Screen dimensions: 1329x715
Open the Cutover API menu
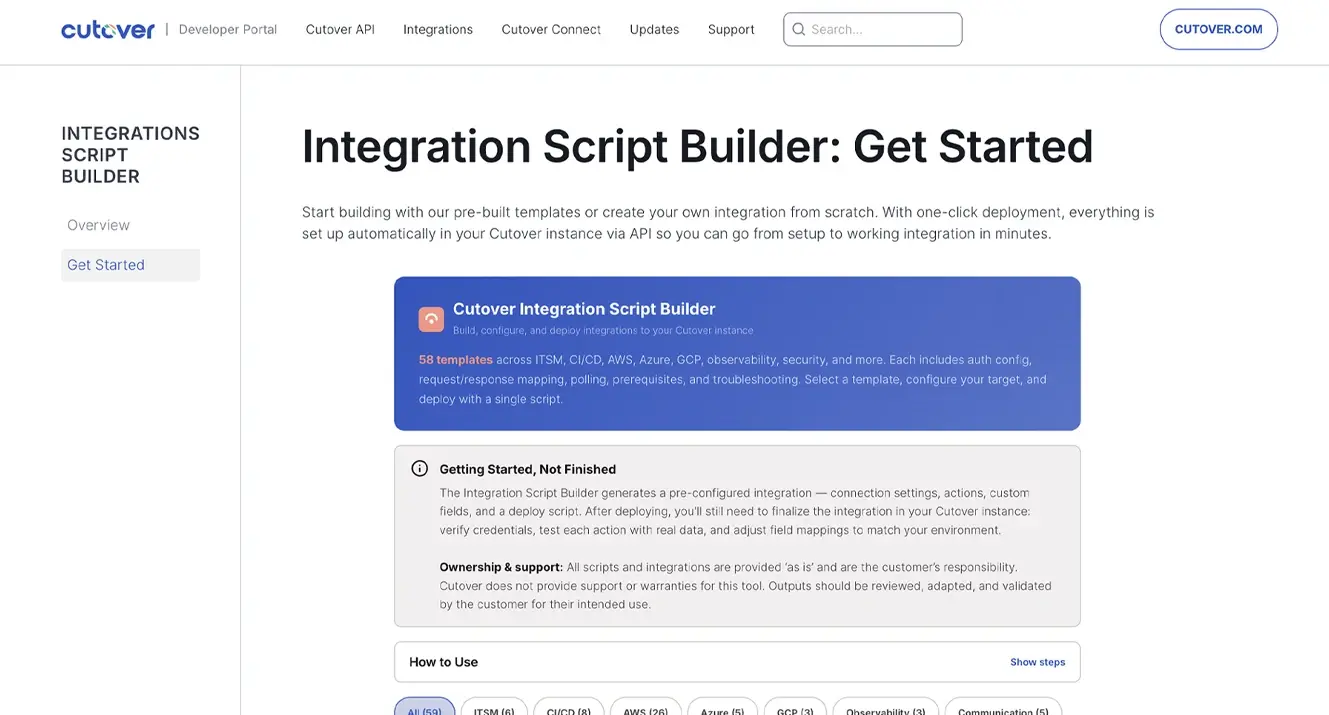340,29
